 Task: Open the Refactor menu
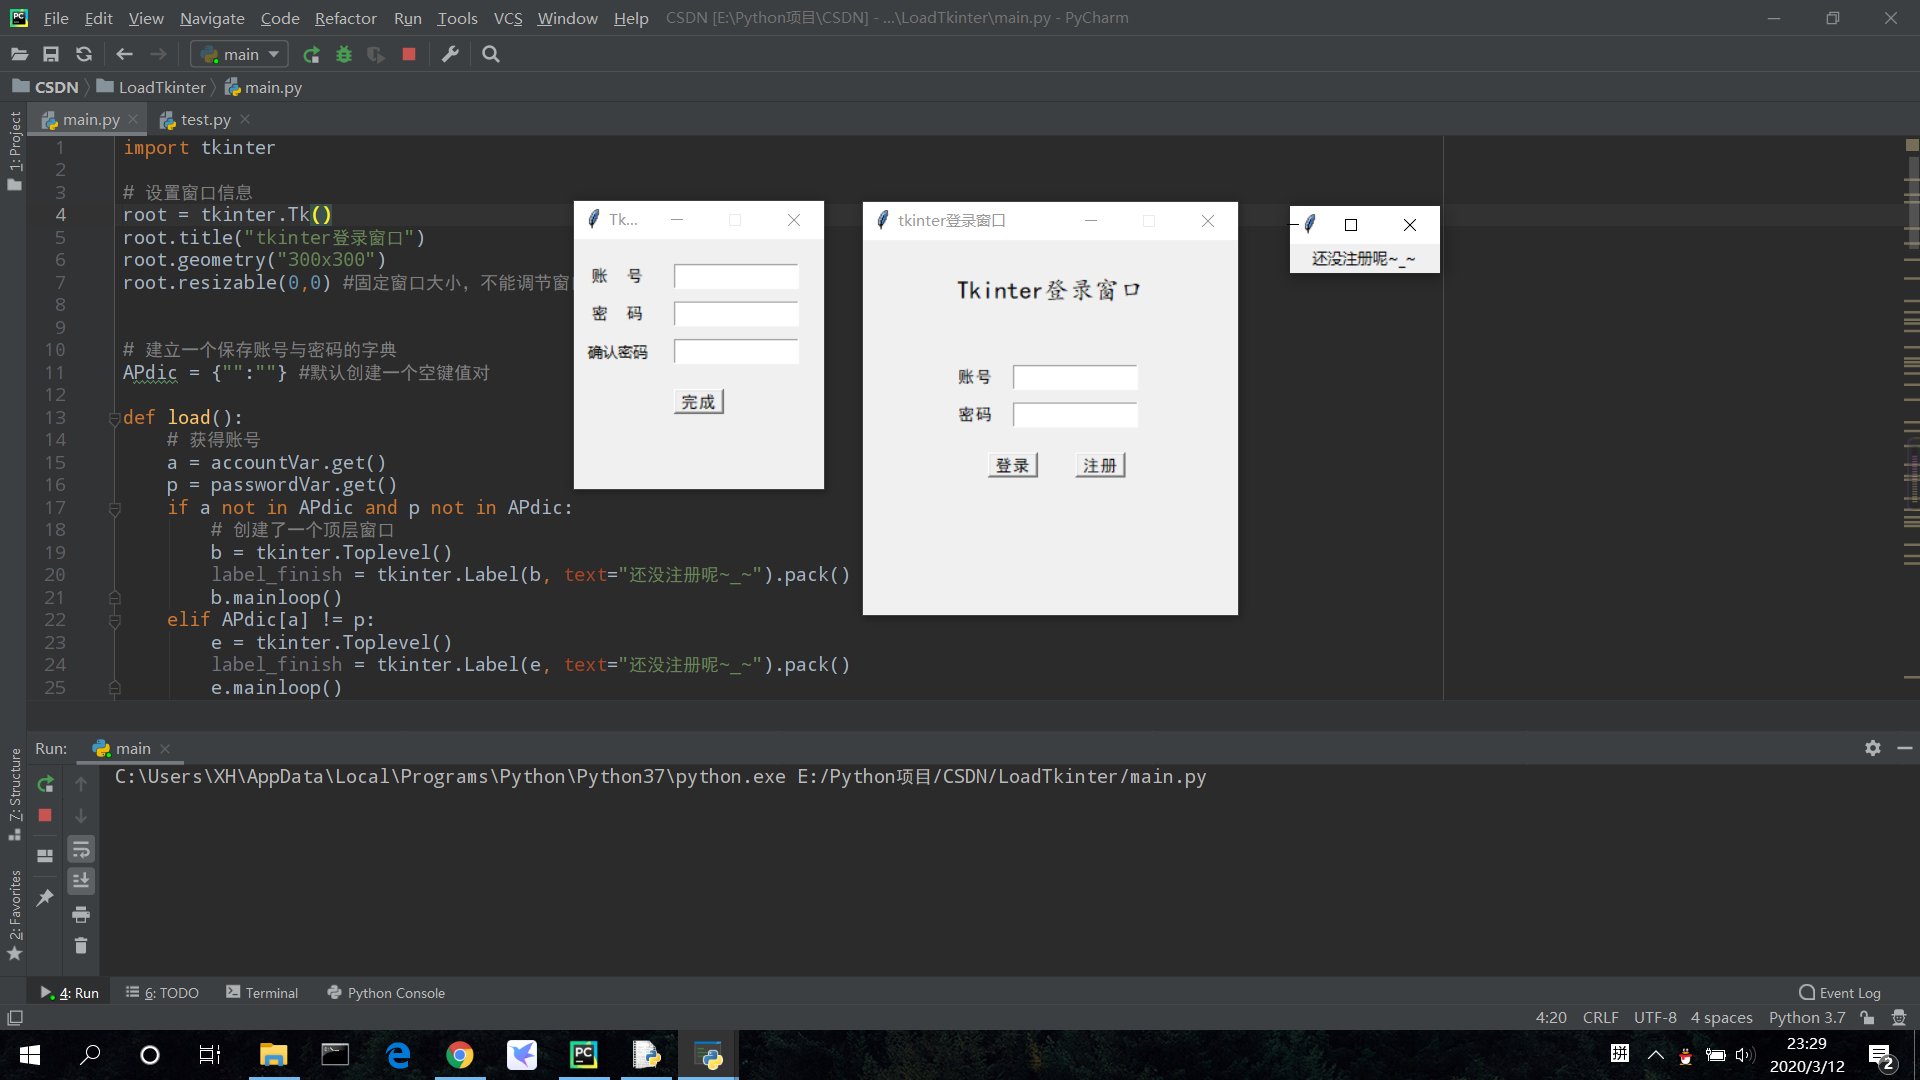tap(345, 17)
